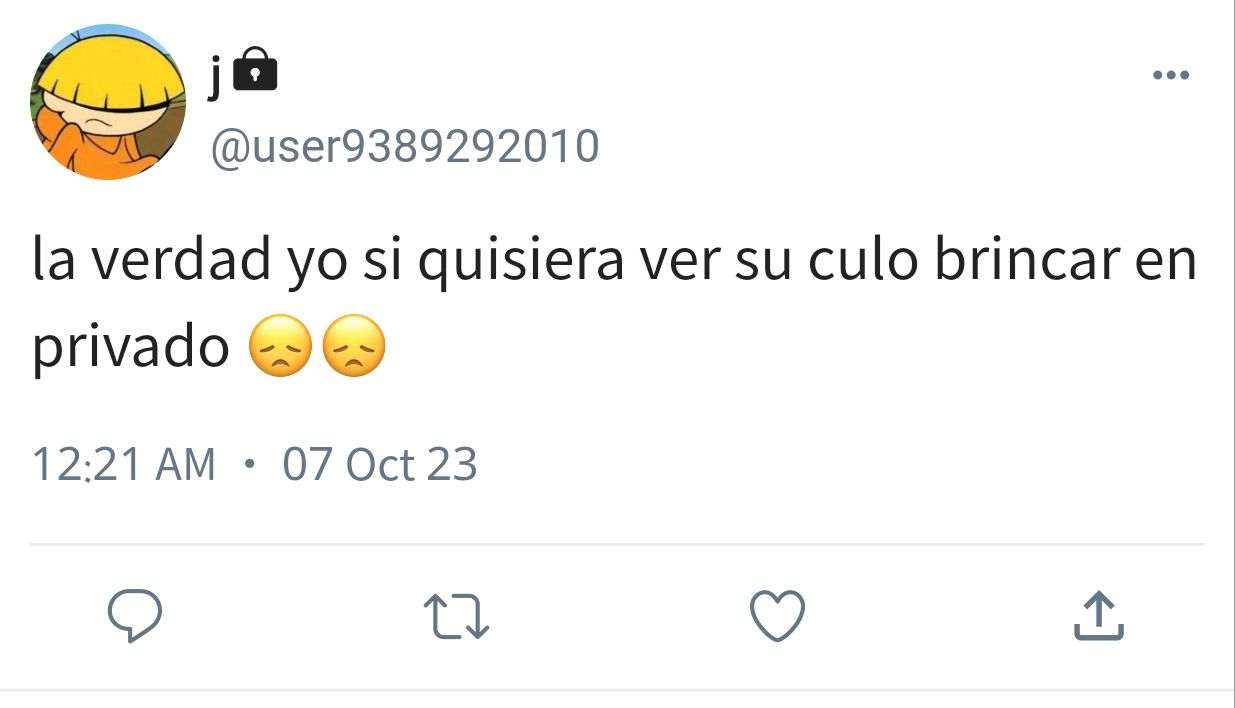The image size is (1235, 708).
Task: Open the @user9389292010 handle link
Action: [x=404, y=146]
